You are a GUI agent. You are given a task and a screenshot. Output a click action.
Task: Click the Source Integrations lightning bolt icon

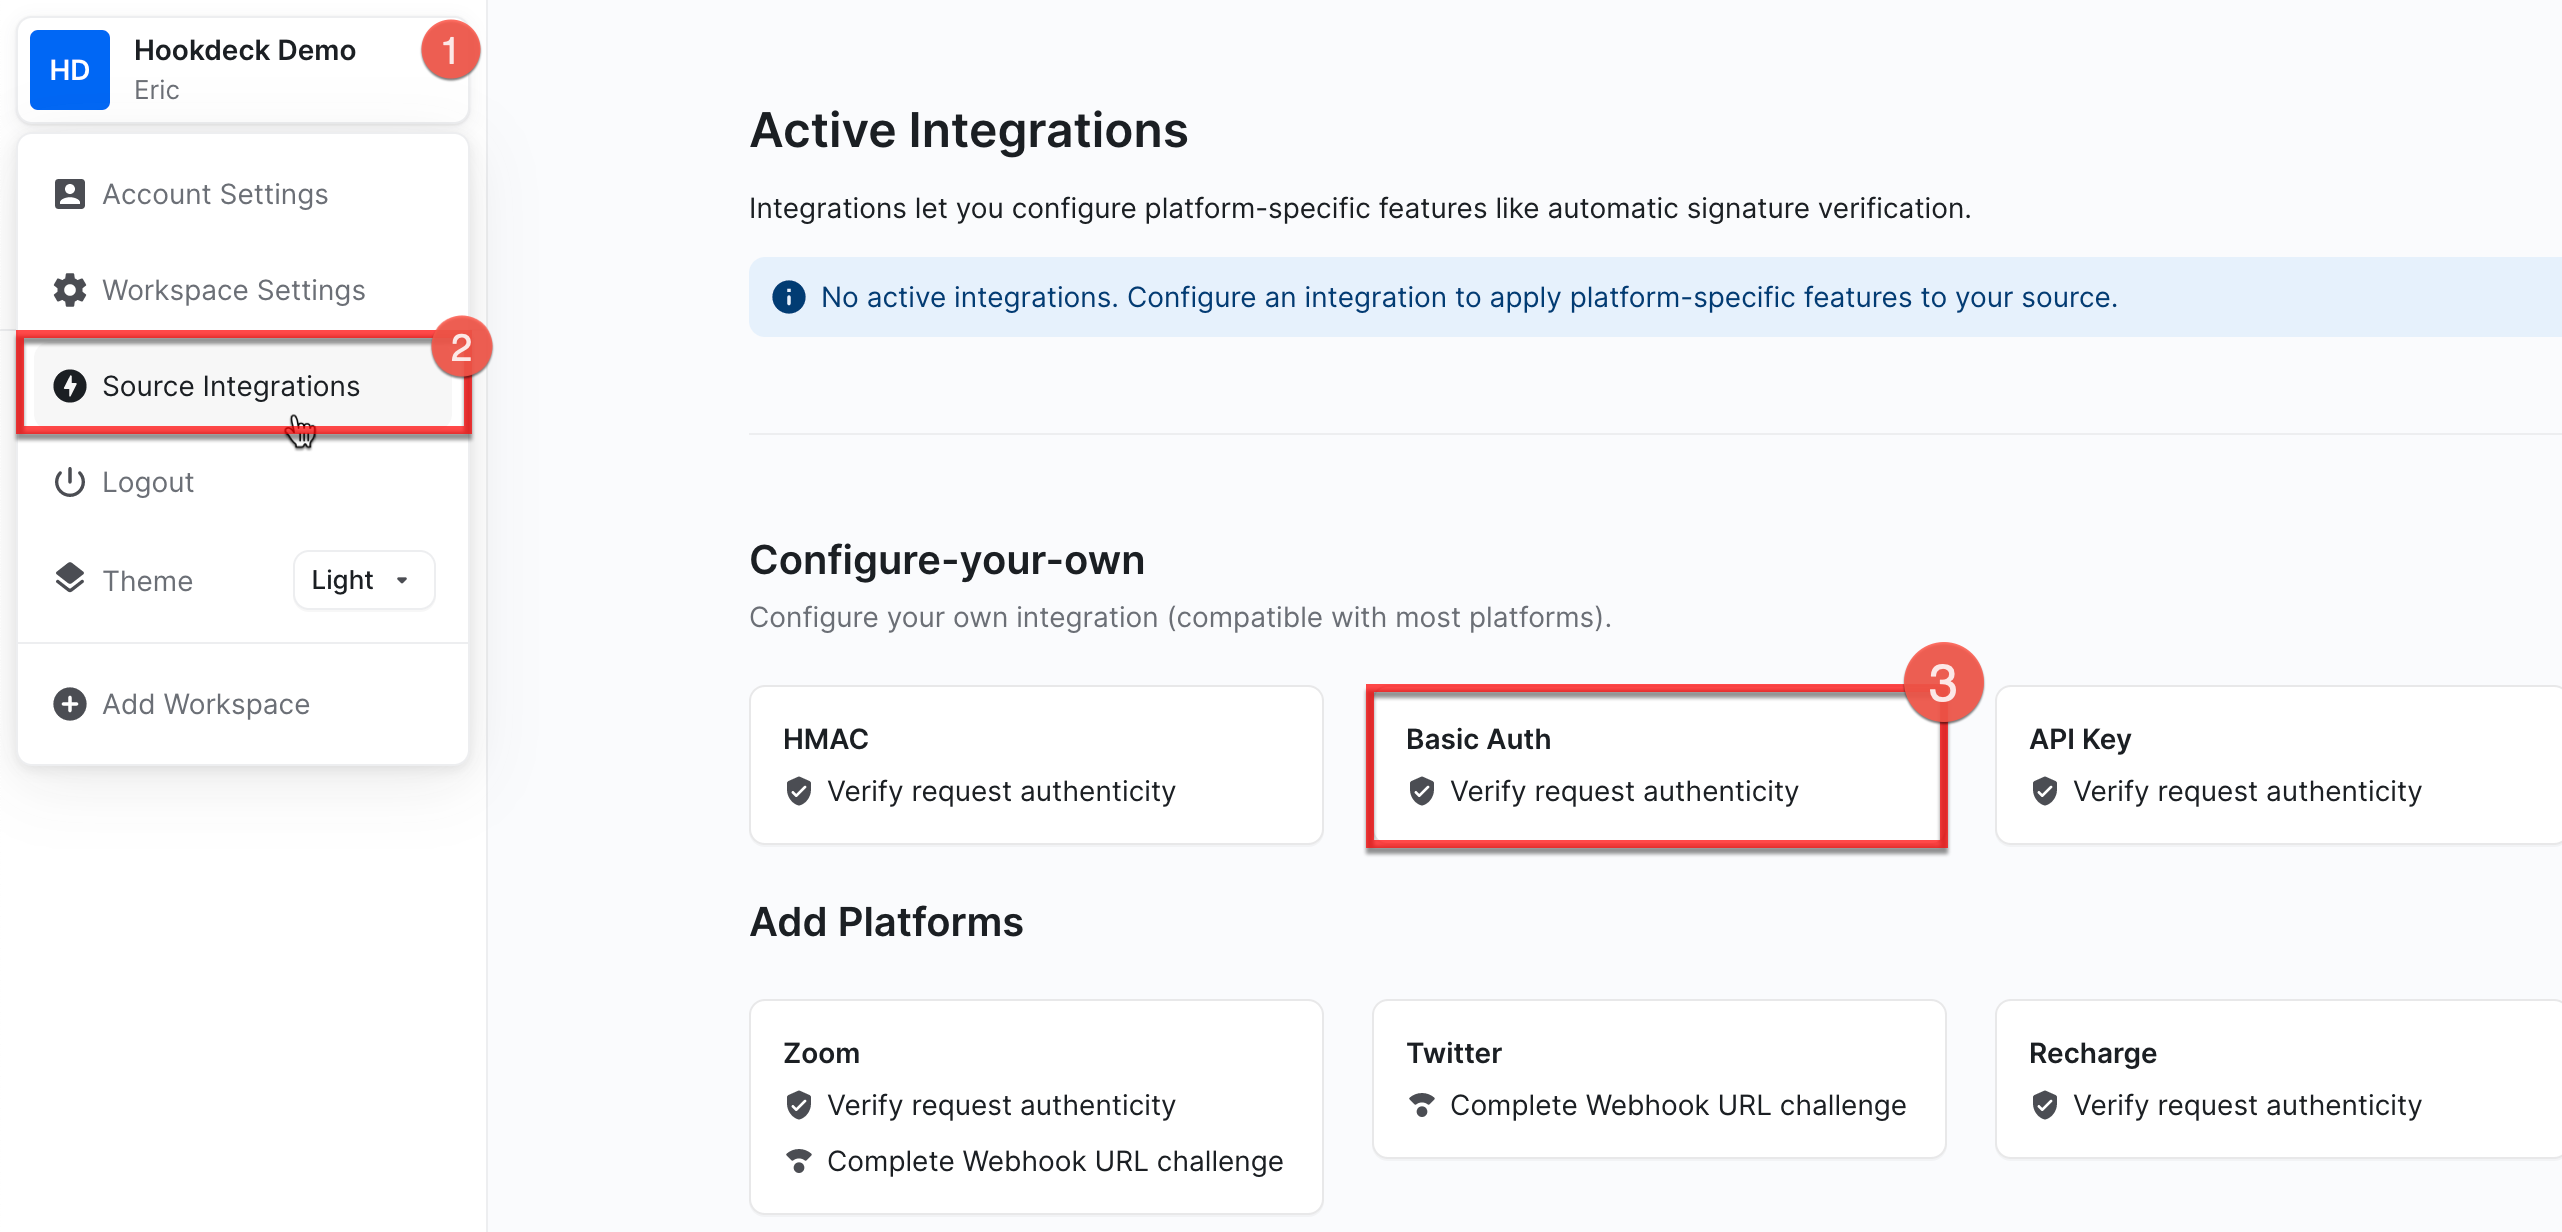[x=69, y=386]
